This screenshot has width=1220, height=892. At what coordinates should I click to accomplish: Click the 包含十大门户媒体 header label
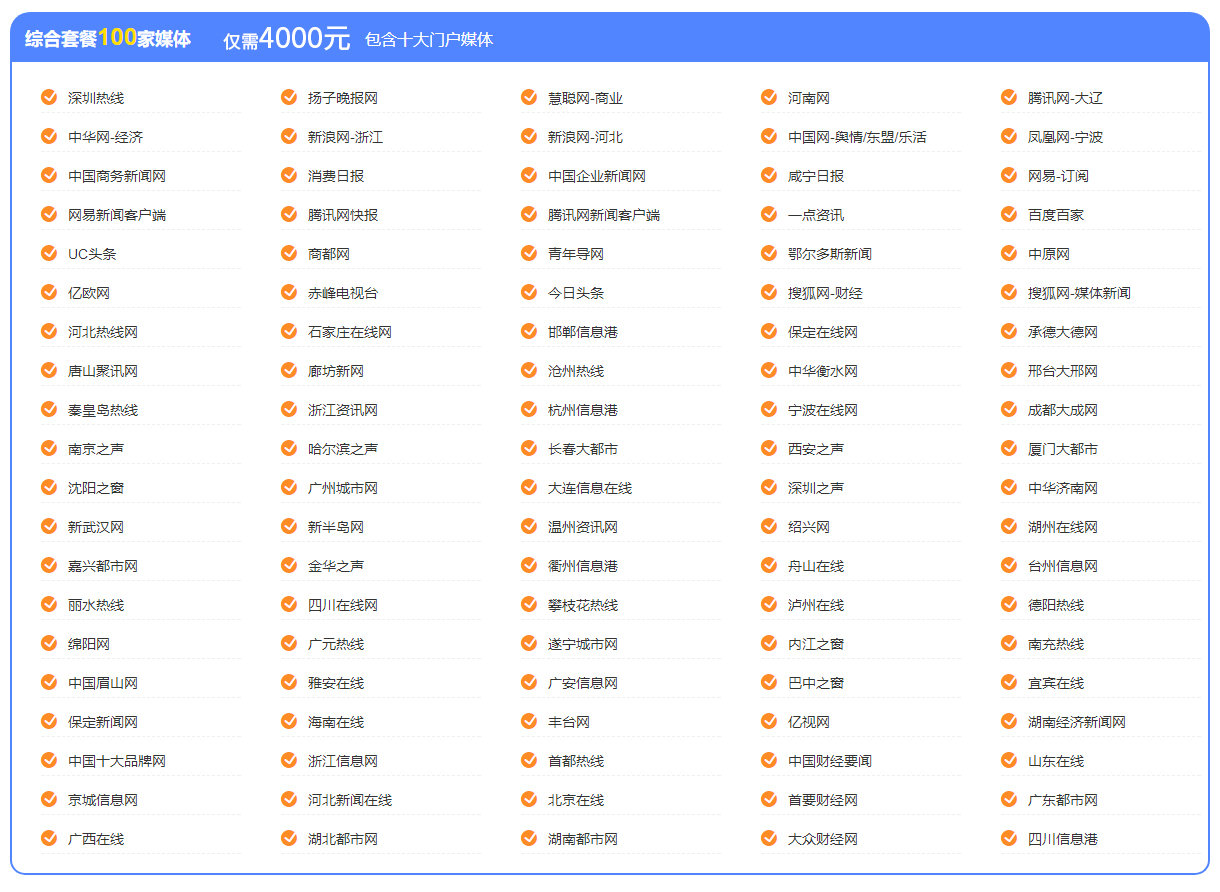coord(429,40)
